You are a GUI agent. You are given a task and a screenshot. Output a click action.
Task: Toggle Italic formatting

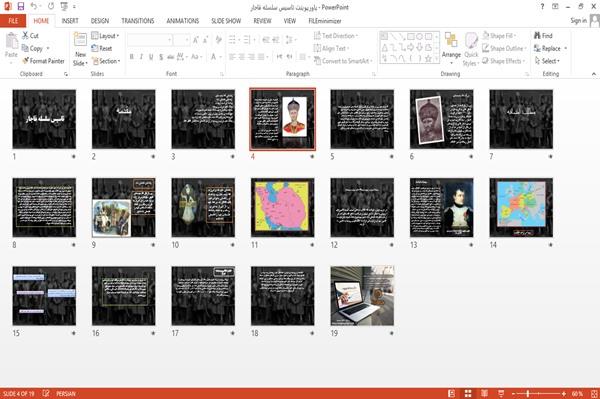(141, 57)
